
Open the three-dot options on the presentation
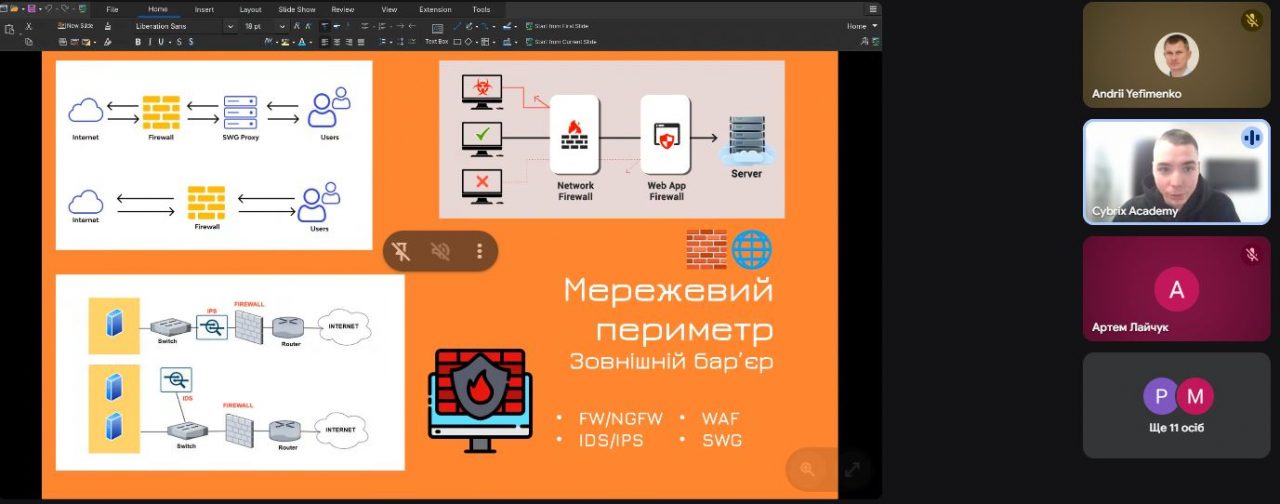coord(479,251)
